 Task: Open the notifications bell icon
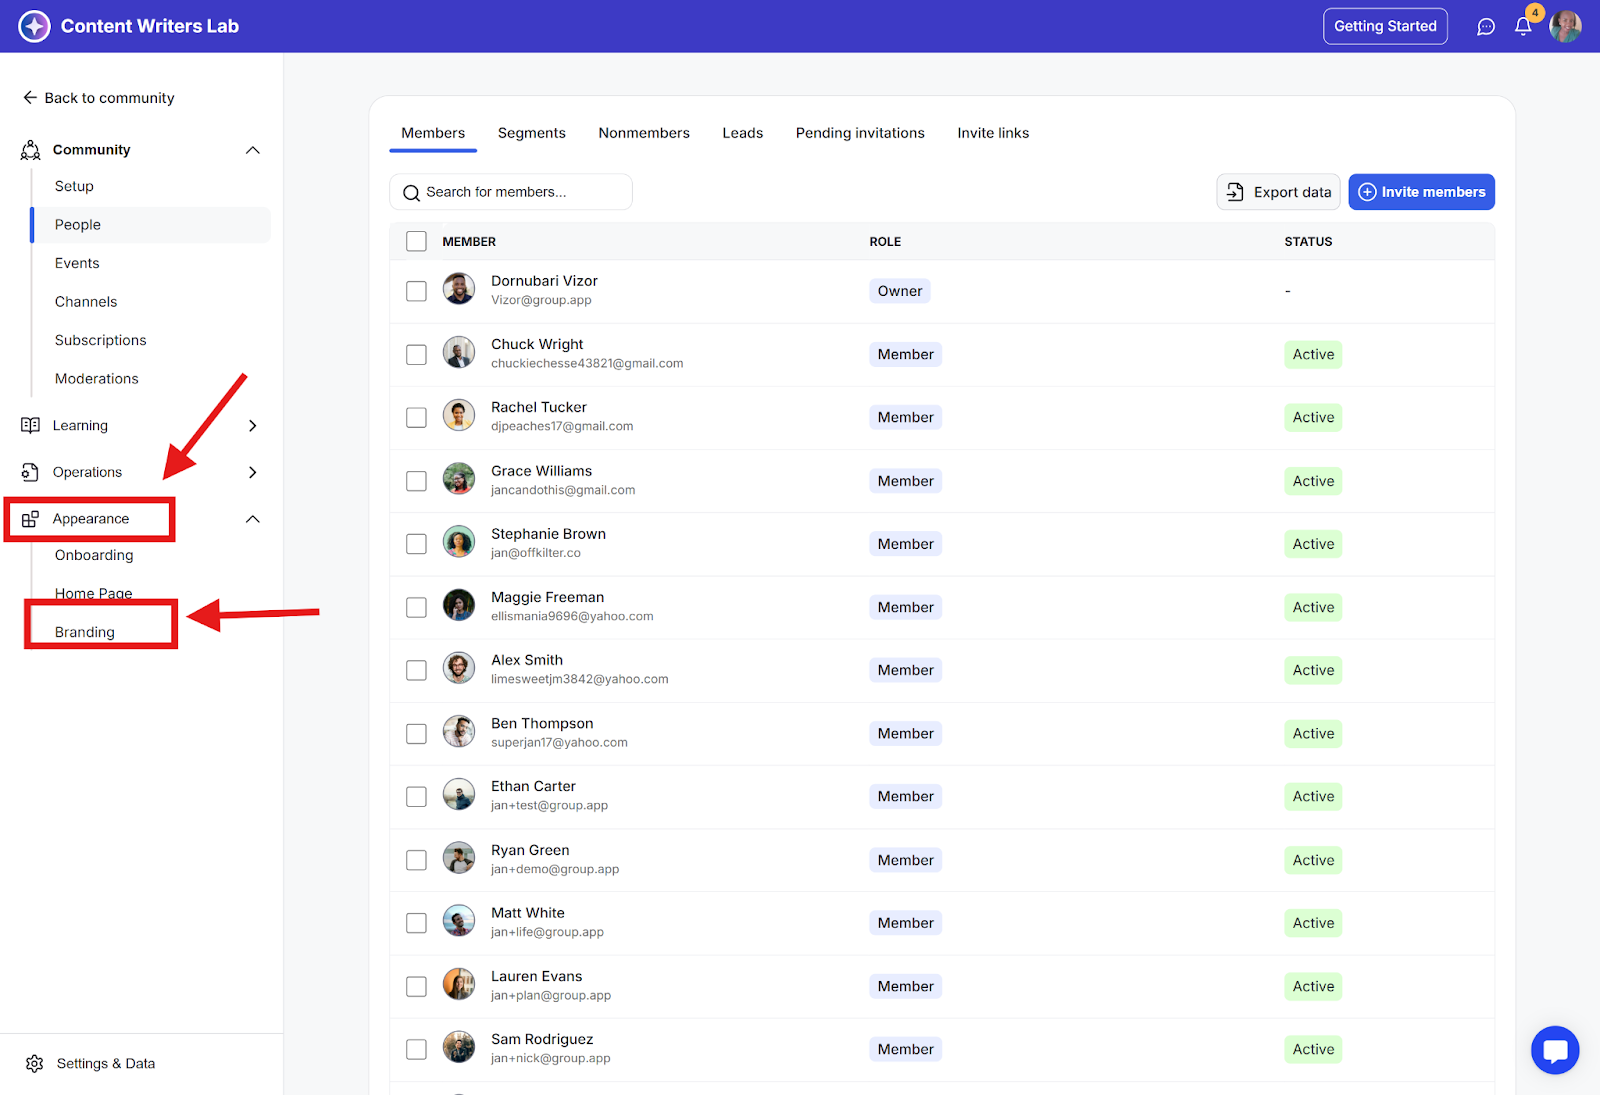[1522, 27]
